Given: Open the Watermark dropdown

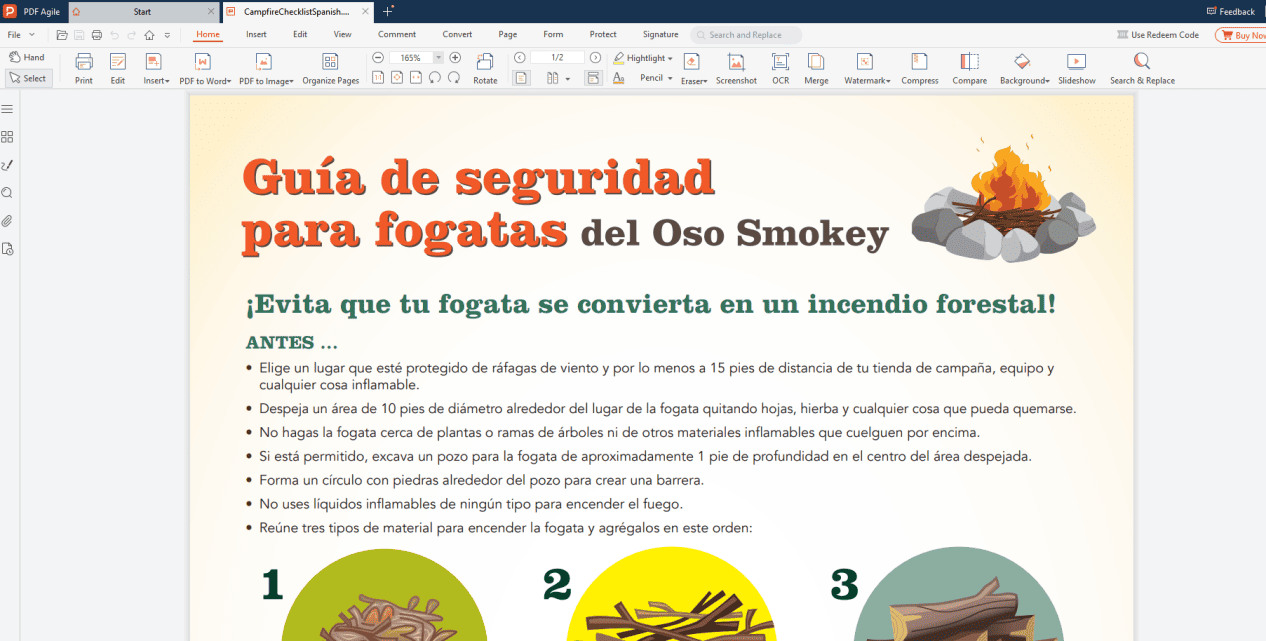Looking at the screenshot, I should click(x=866, y=66).
